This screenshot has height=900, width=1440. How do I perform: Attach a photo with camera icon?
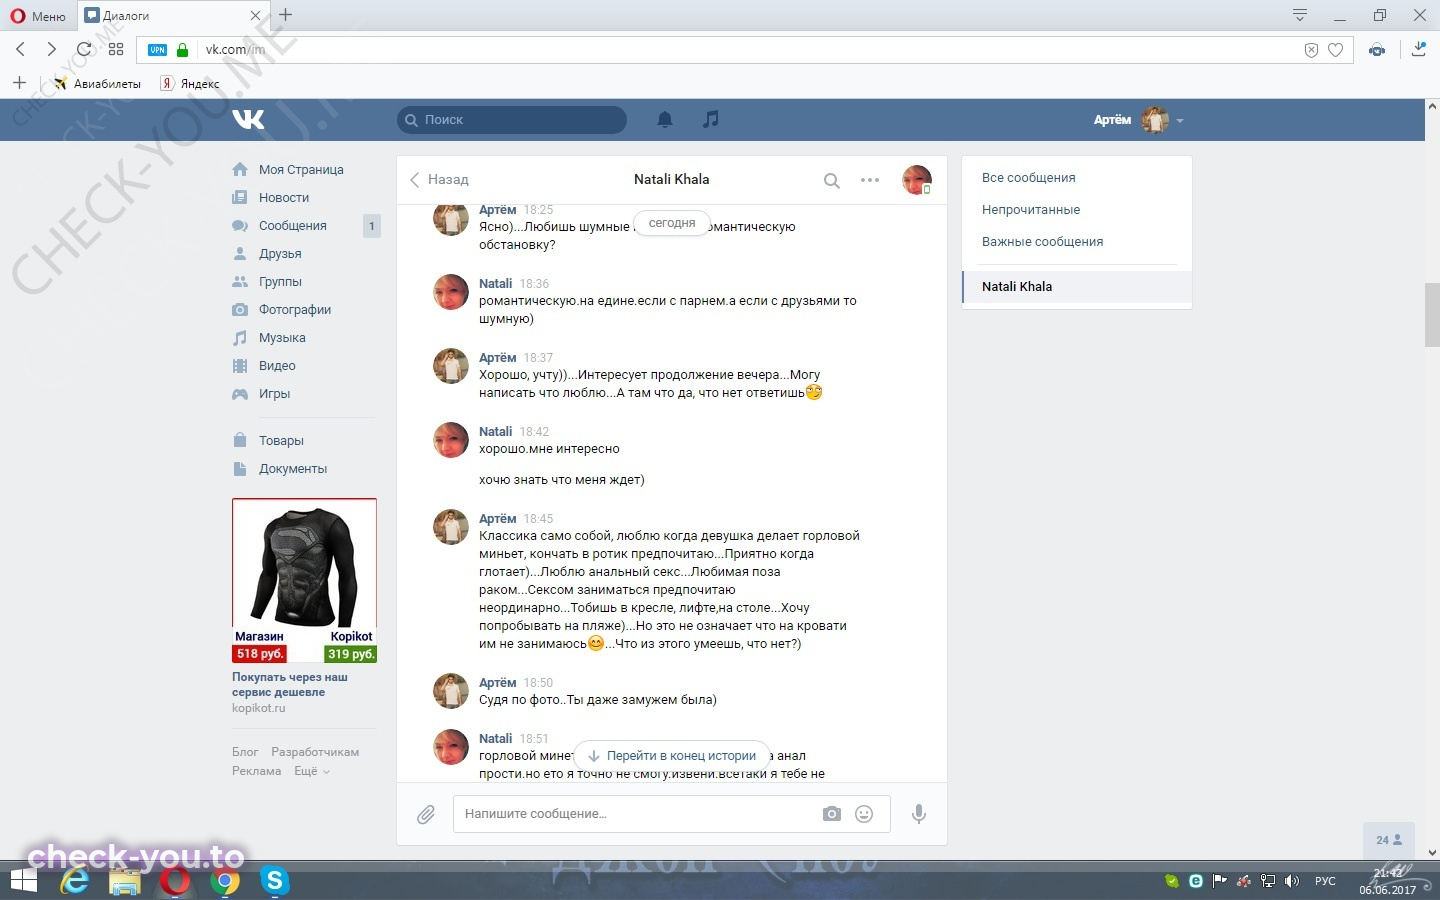coord(832,814)
